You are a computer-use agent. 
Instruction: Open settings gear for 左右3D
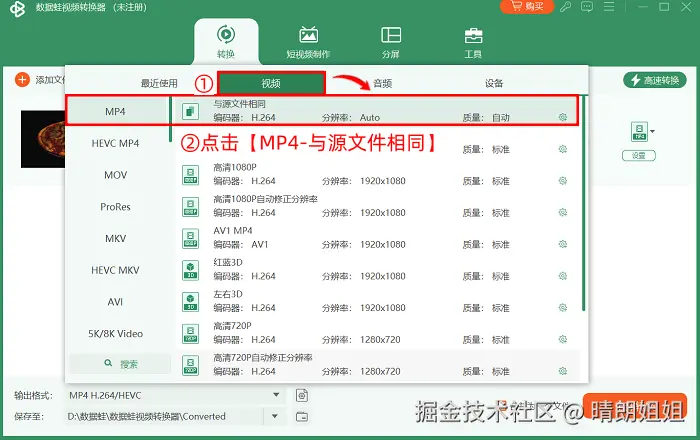(562, 307)
